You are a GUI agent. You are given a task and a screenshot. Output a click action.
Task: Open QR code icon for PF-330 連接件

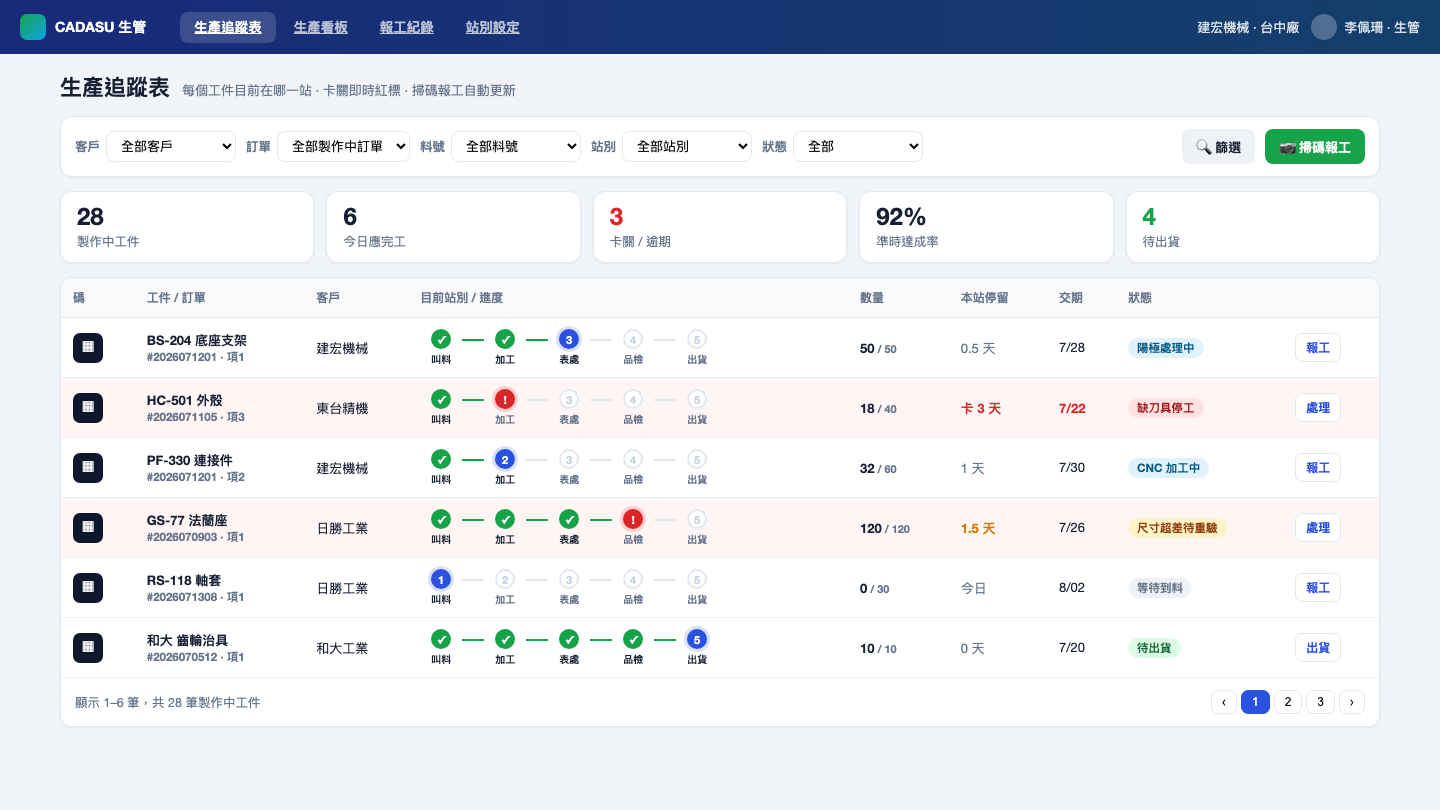(x=88, y=467)
